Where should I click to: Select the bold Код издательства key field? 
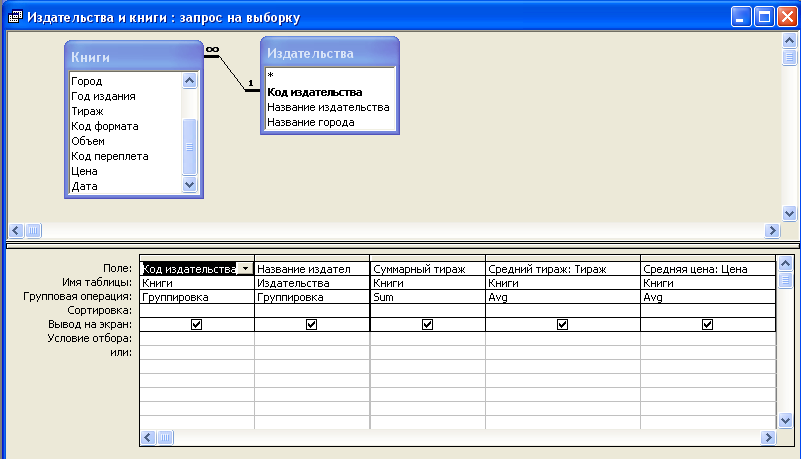tap(315, 92)
